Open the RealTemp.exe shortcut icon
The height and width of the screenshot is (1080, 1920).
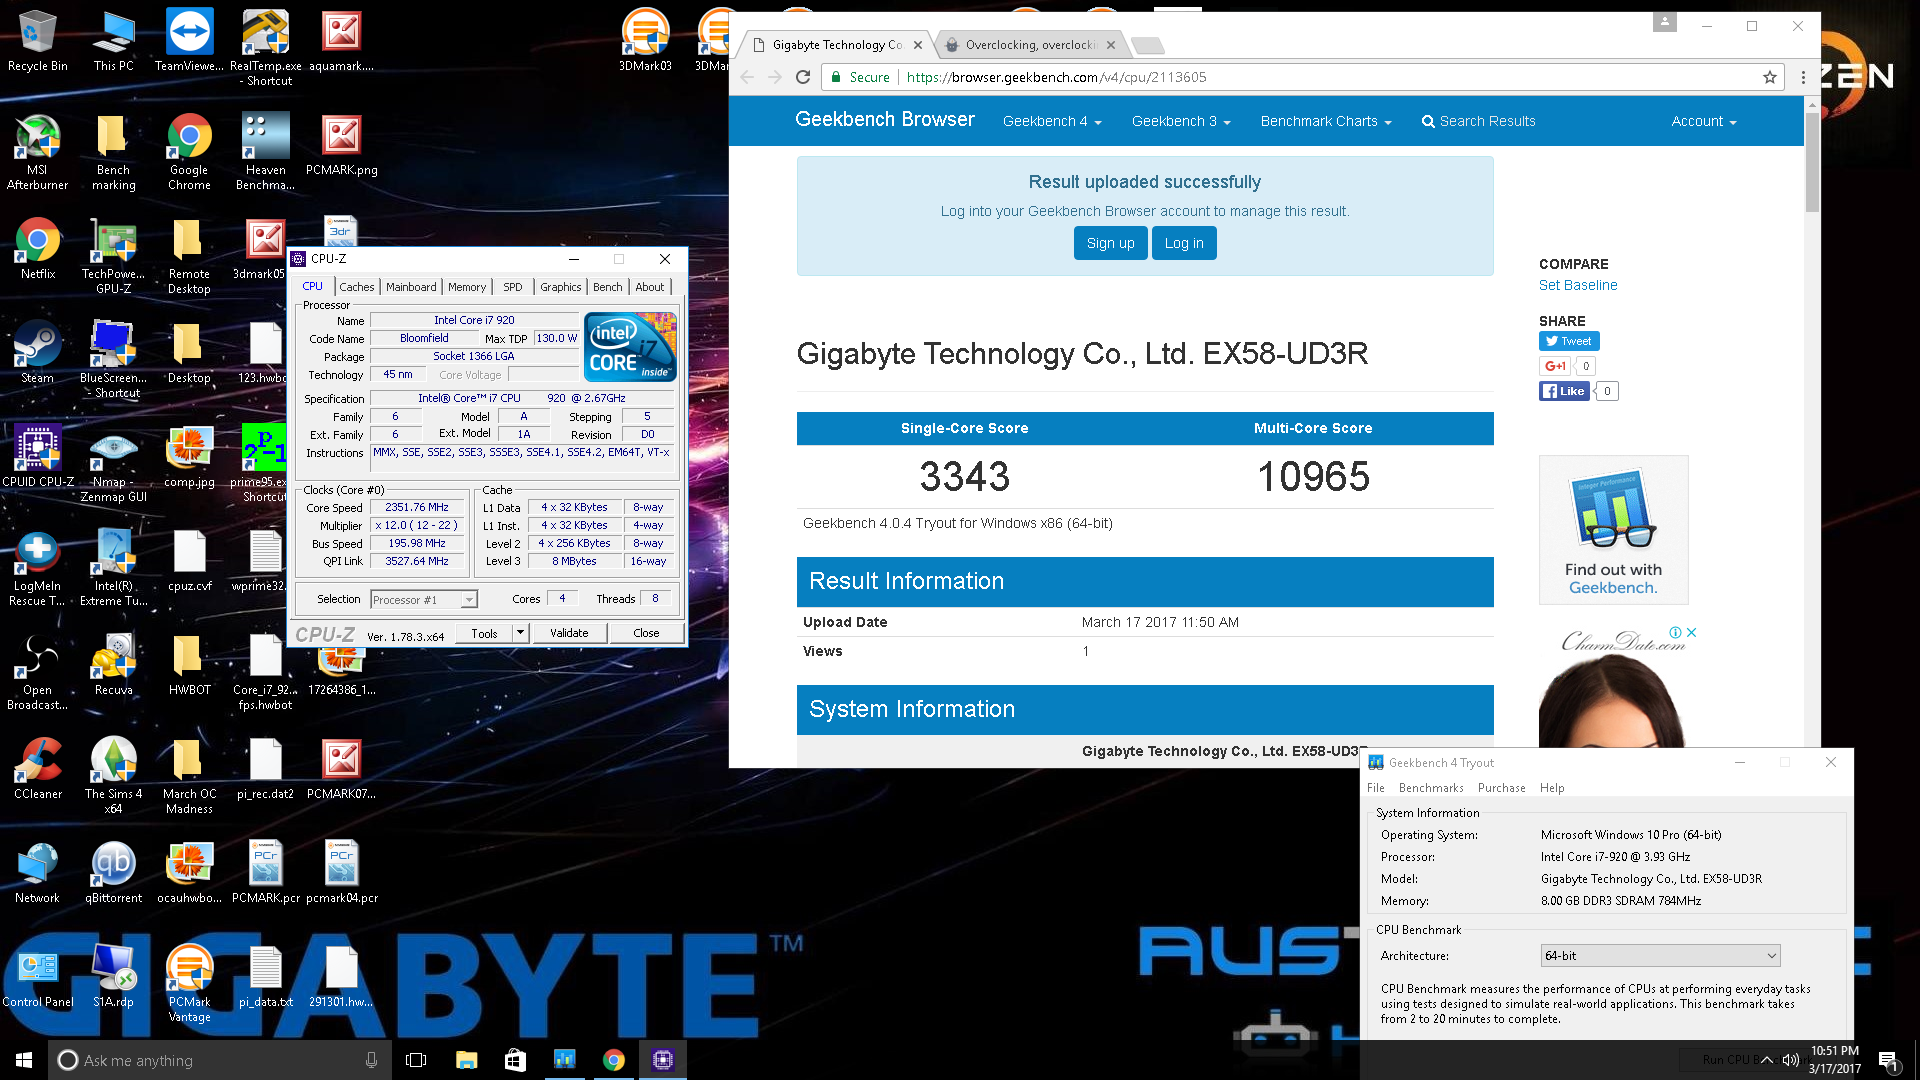[266, 47]
